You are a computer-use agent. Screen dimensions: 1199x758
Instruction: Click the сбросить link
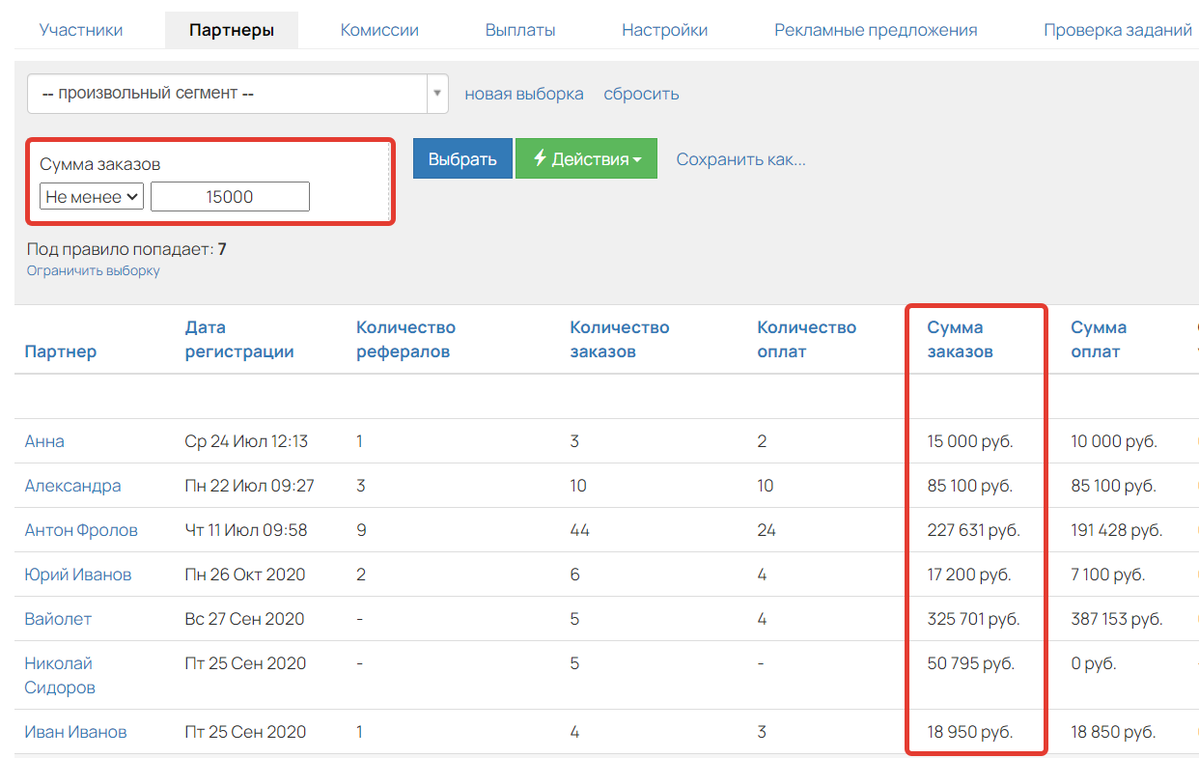pos(641,94)
